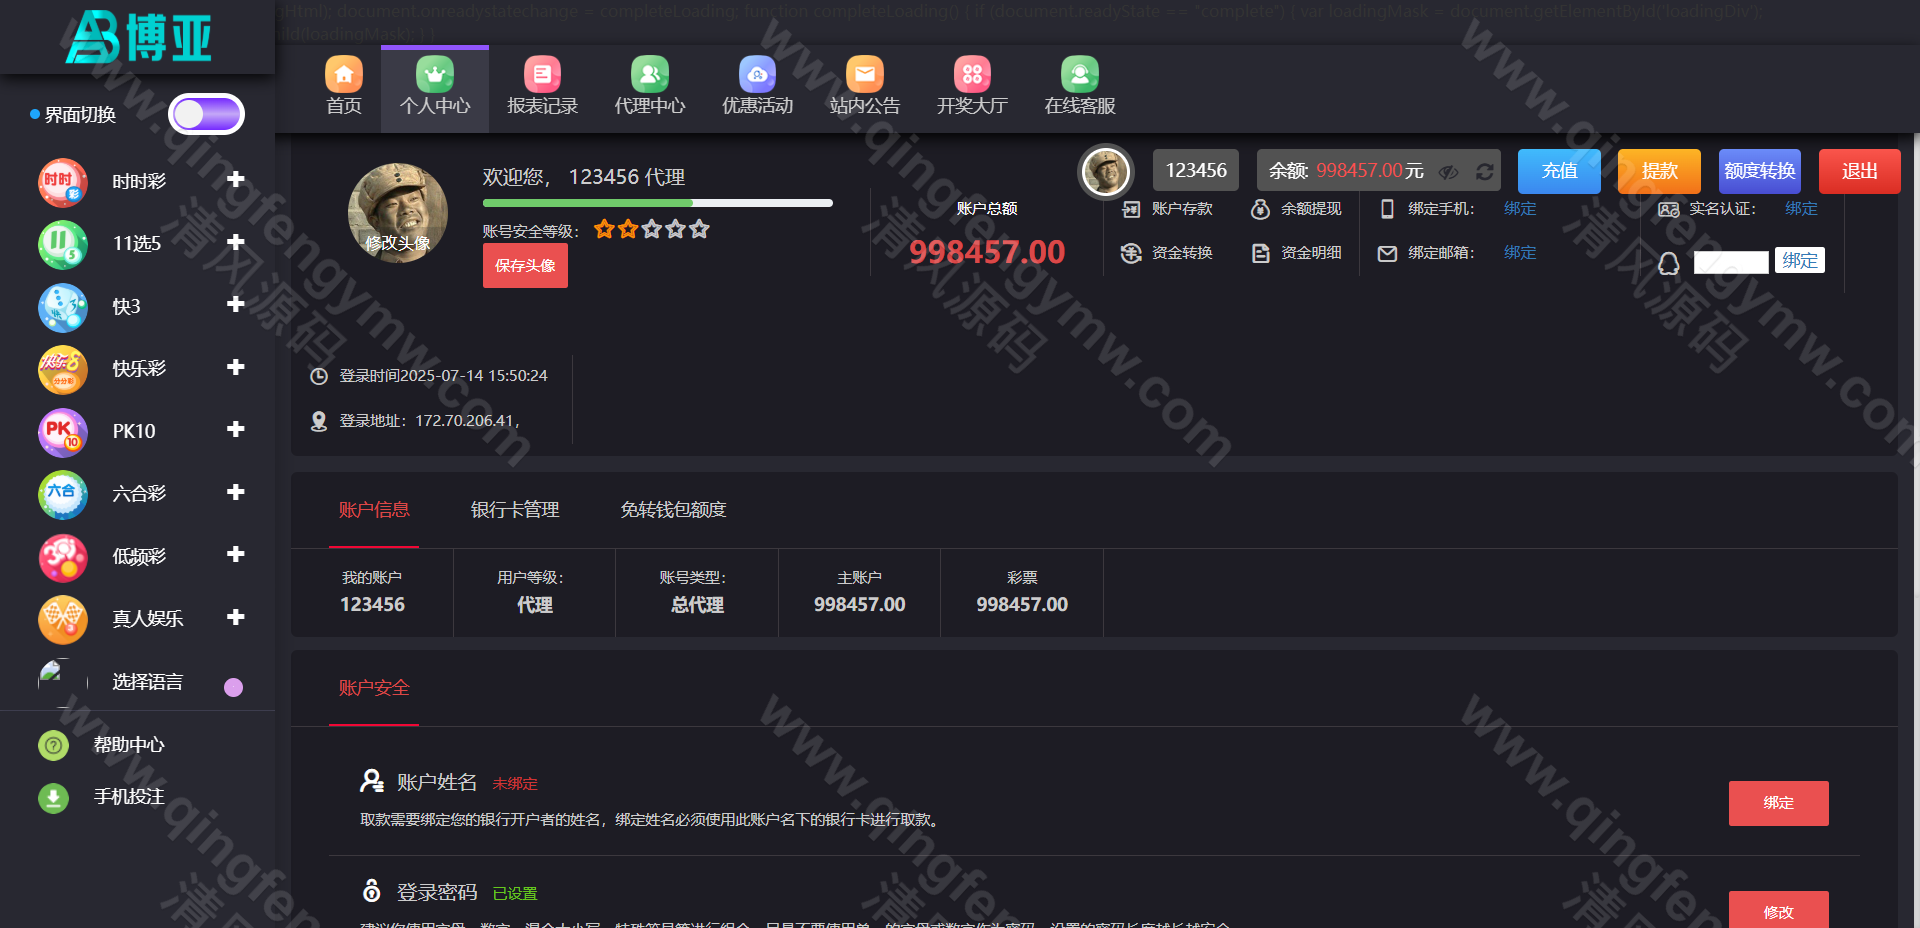
Task: Click the 资金转换 transfer icon
Action: (x=1131, y=253)
